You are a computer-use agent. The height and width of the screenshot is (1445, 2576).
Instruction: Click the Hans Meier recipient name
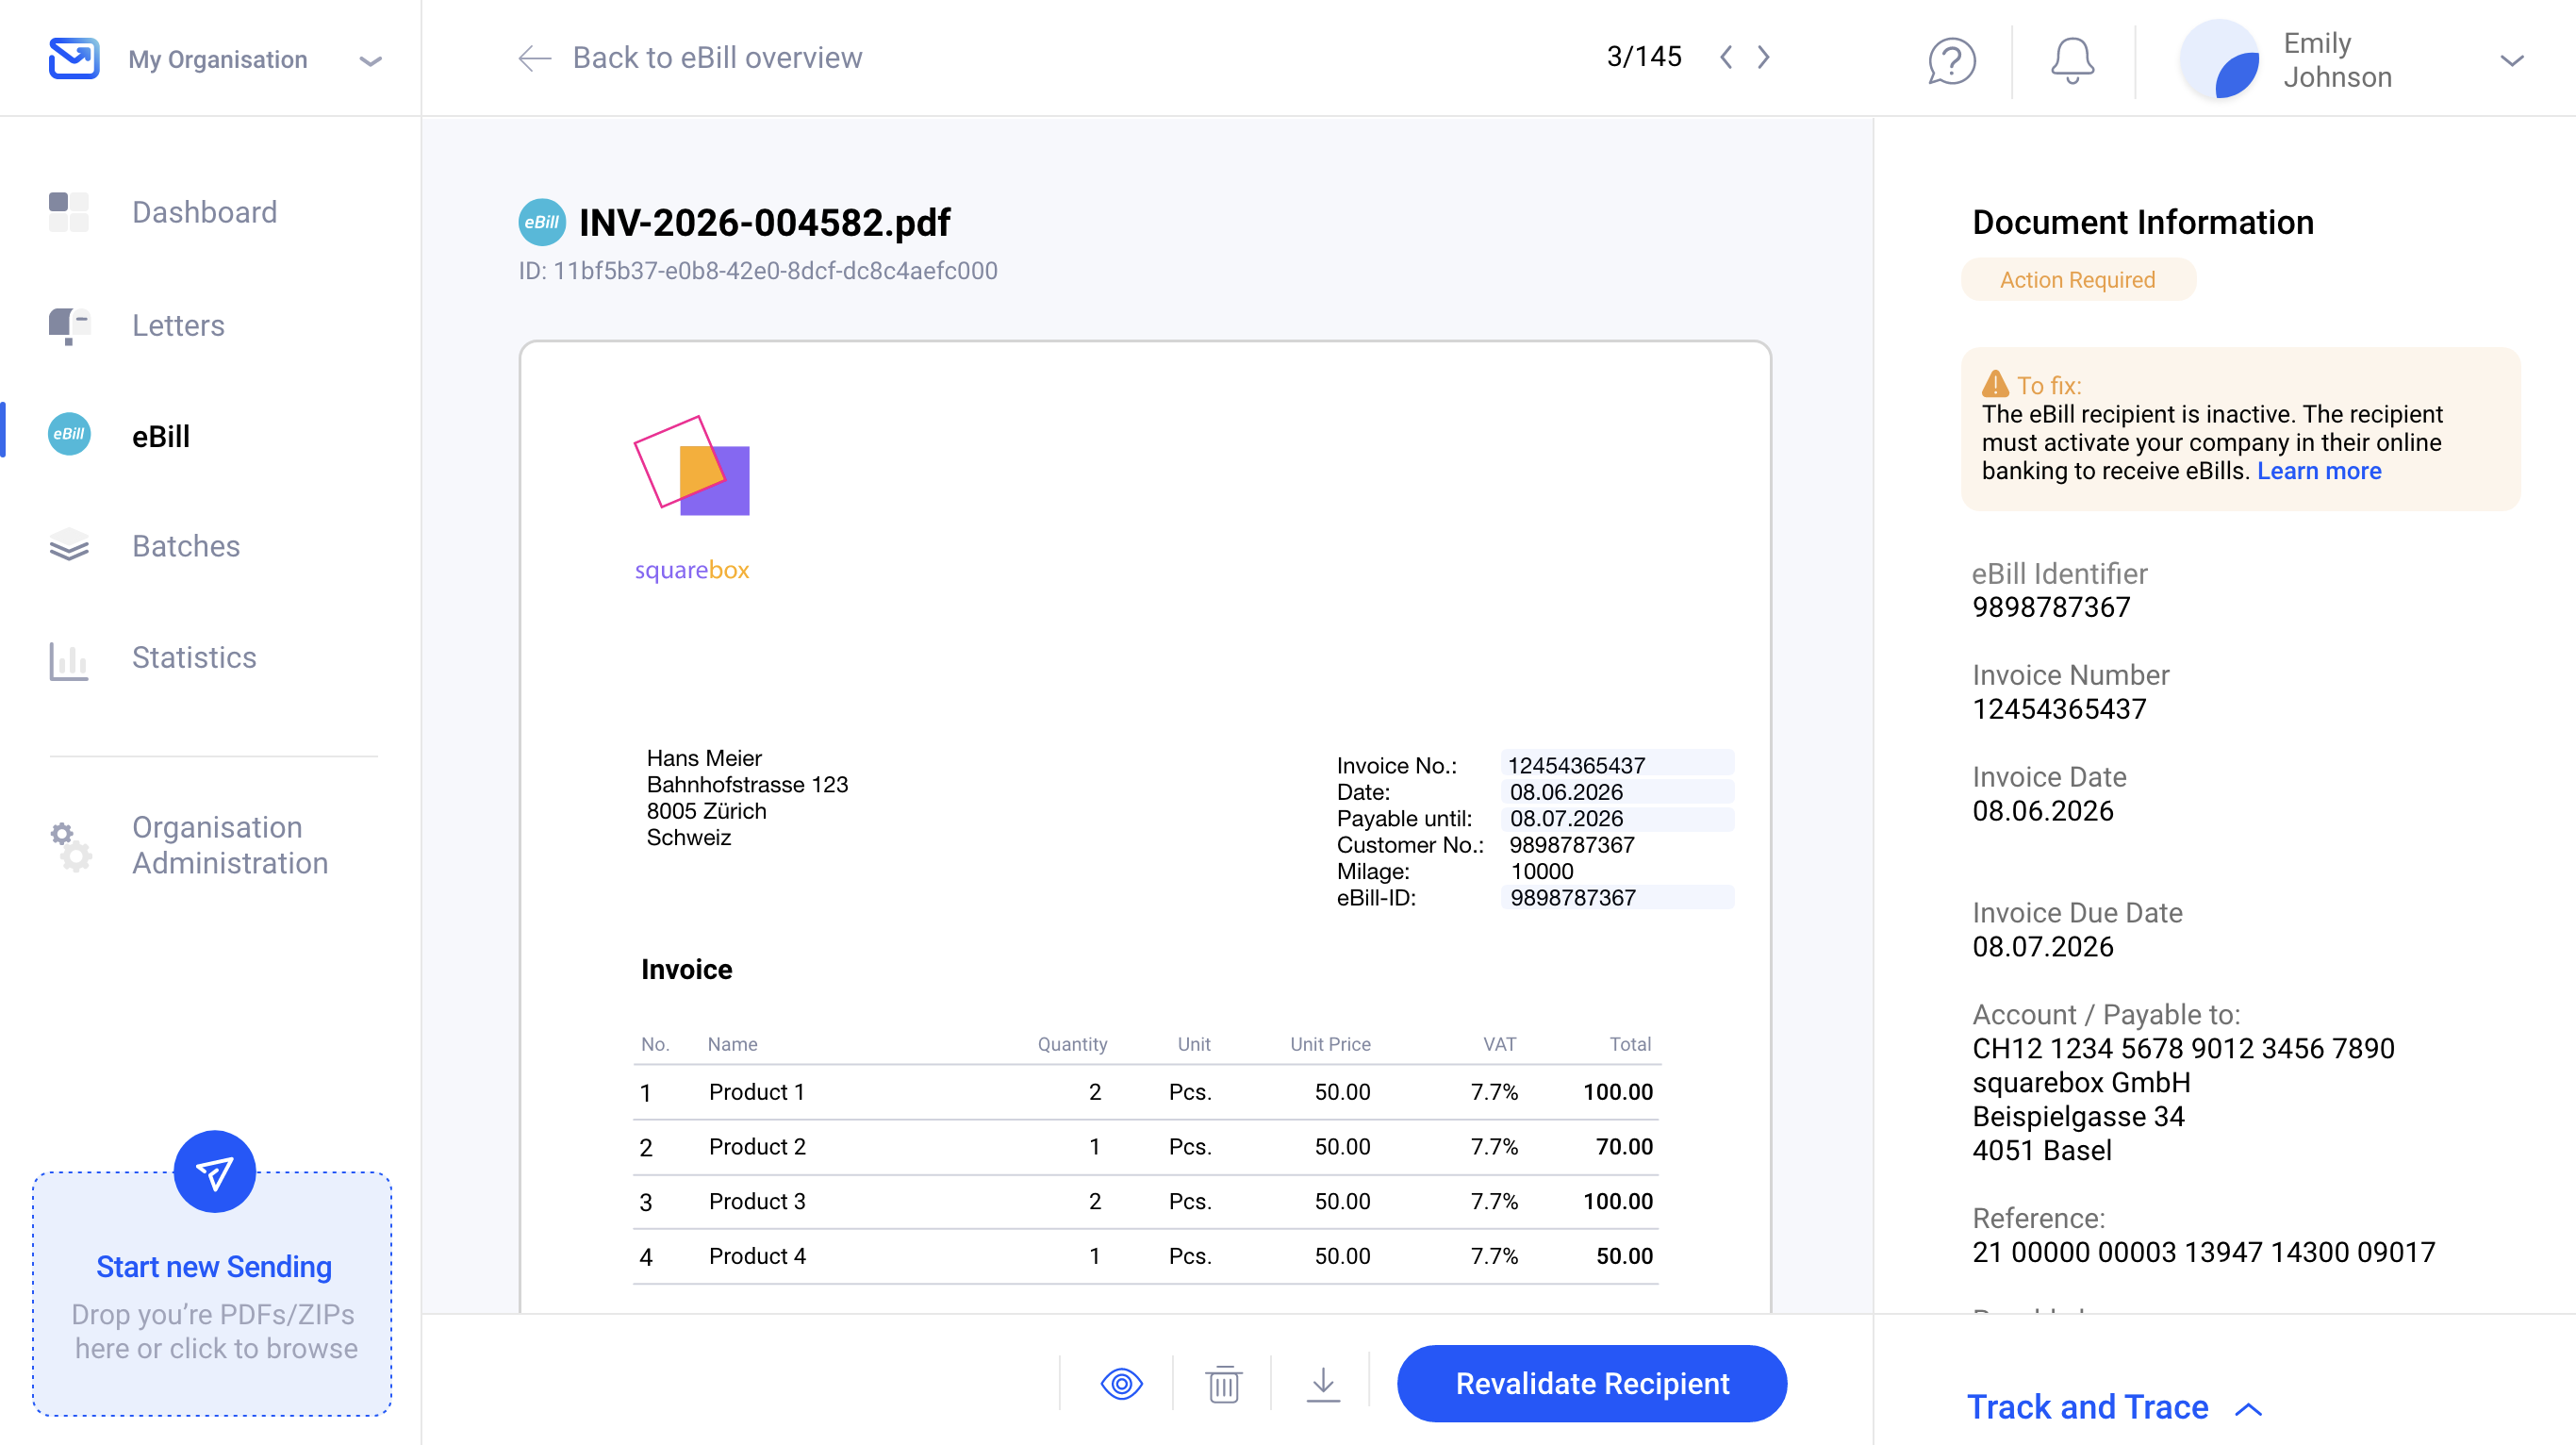coord(704,758)
